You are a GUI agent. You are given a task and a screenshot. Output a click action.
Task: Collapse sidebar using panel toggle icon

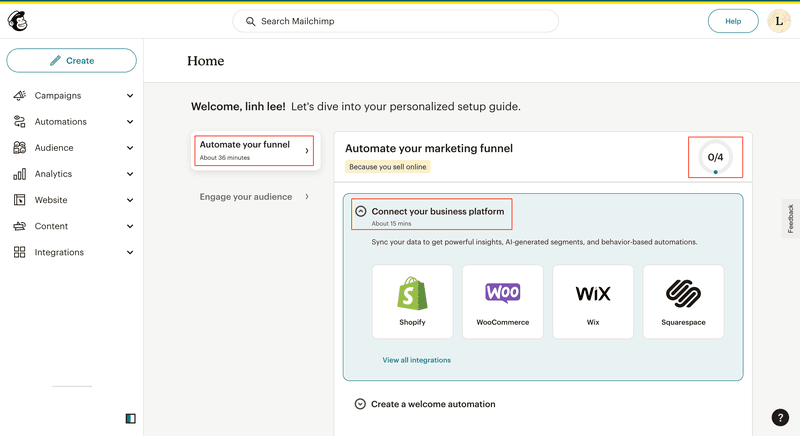(x=130, y=419)
